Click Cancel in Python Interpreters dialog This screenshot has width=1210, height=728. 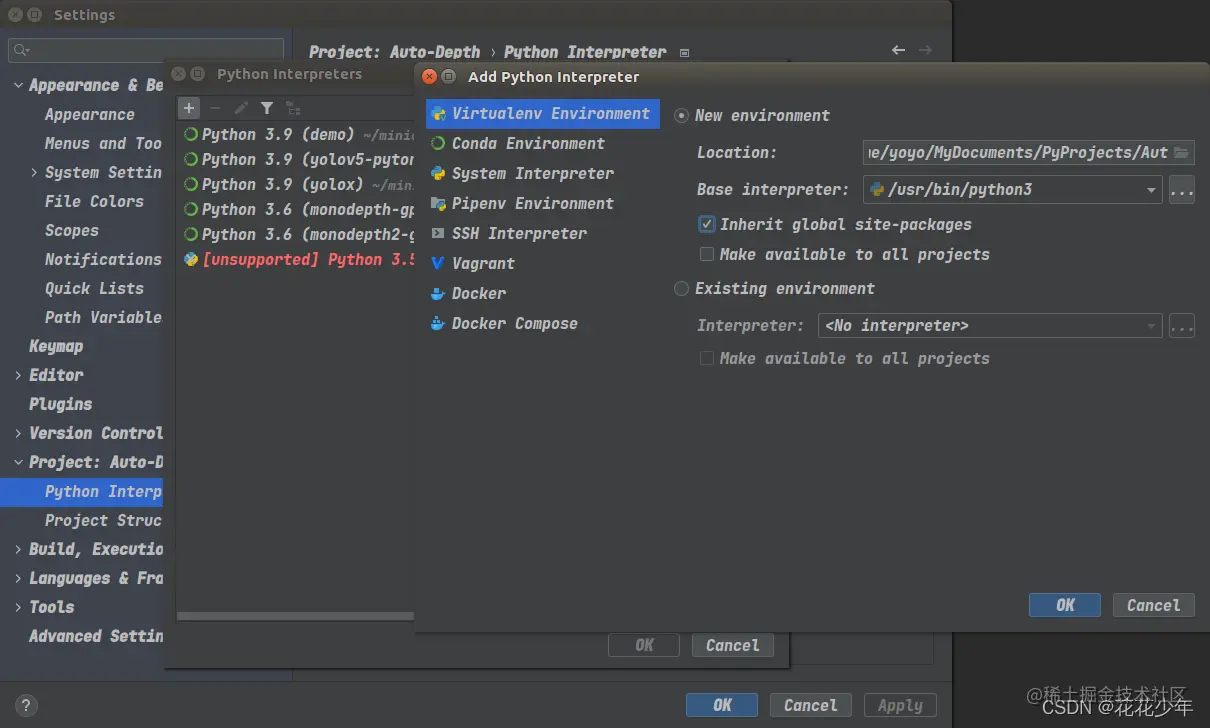click(x=733, y=645)
